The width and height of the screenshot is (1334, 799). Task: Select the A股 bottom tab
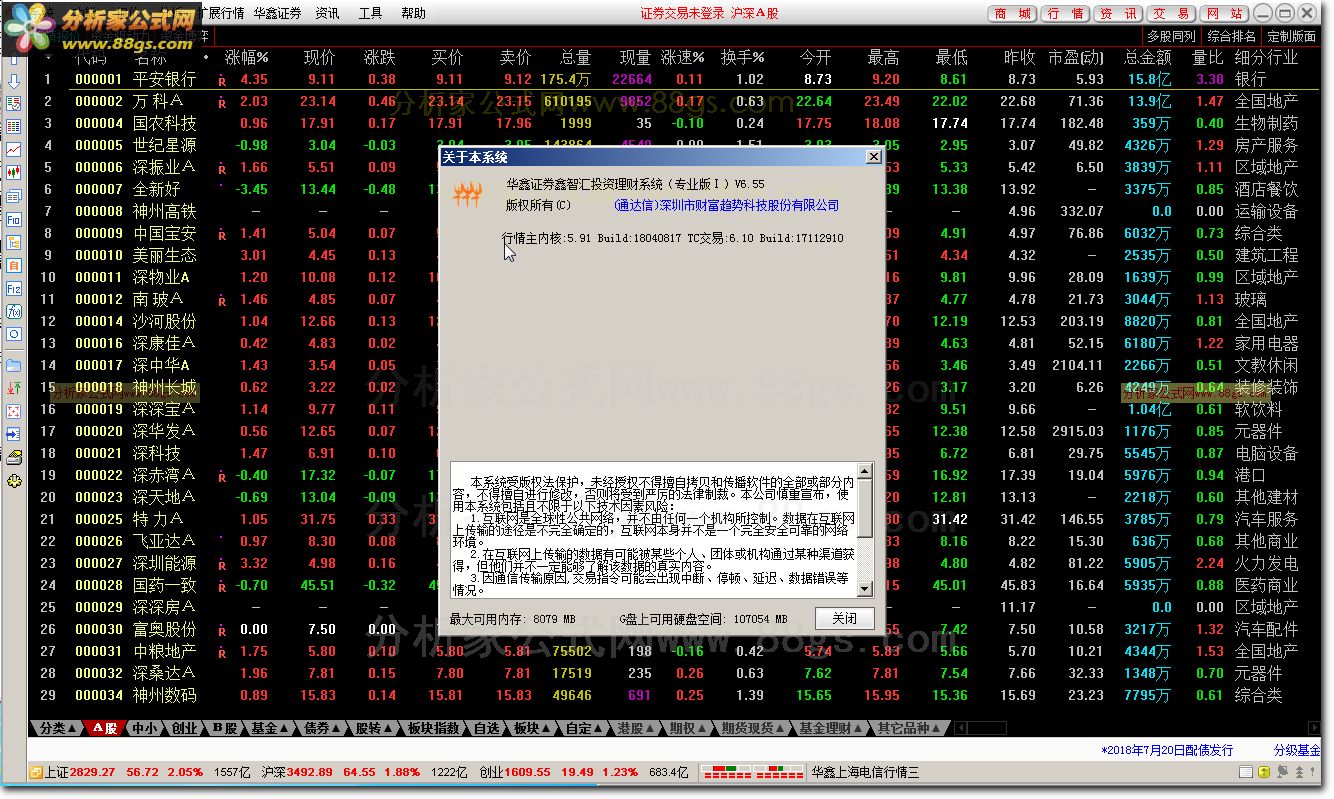click(105, 728)
